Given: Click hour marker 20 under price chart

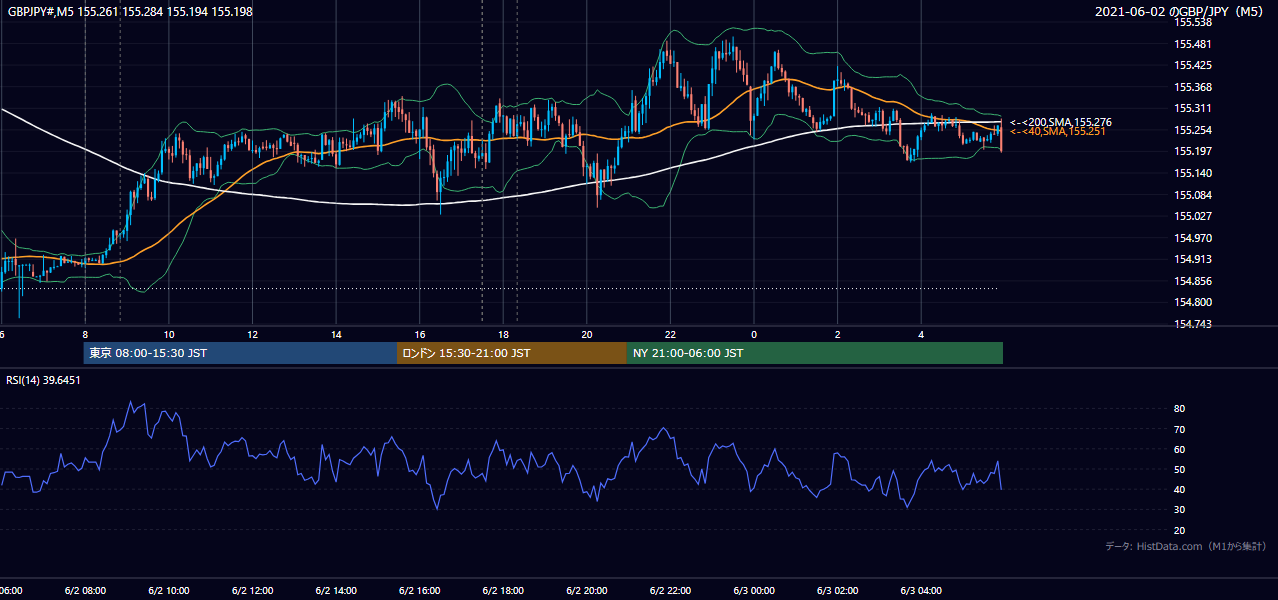Looking at the screenshot, I should (x=587, y=335).
